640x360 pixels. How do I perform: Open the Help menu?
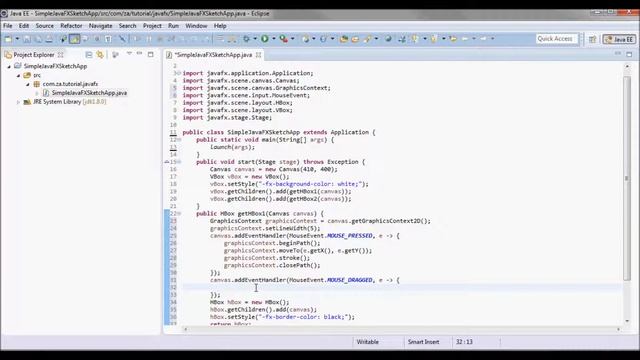click(220, 26)
